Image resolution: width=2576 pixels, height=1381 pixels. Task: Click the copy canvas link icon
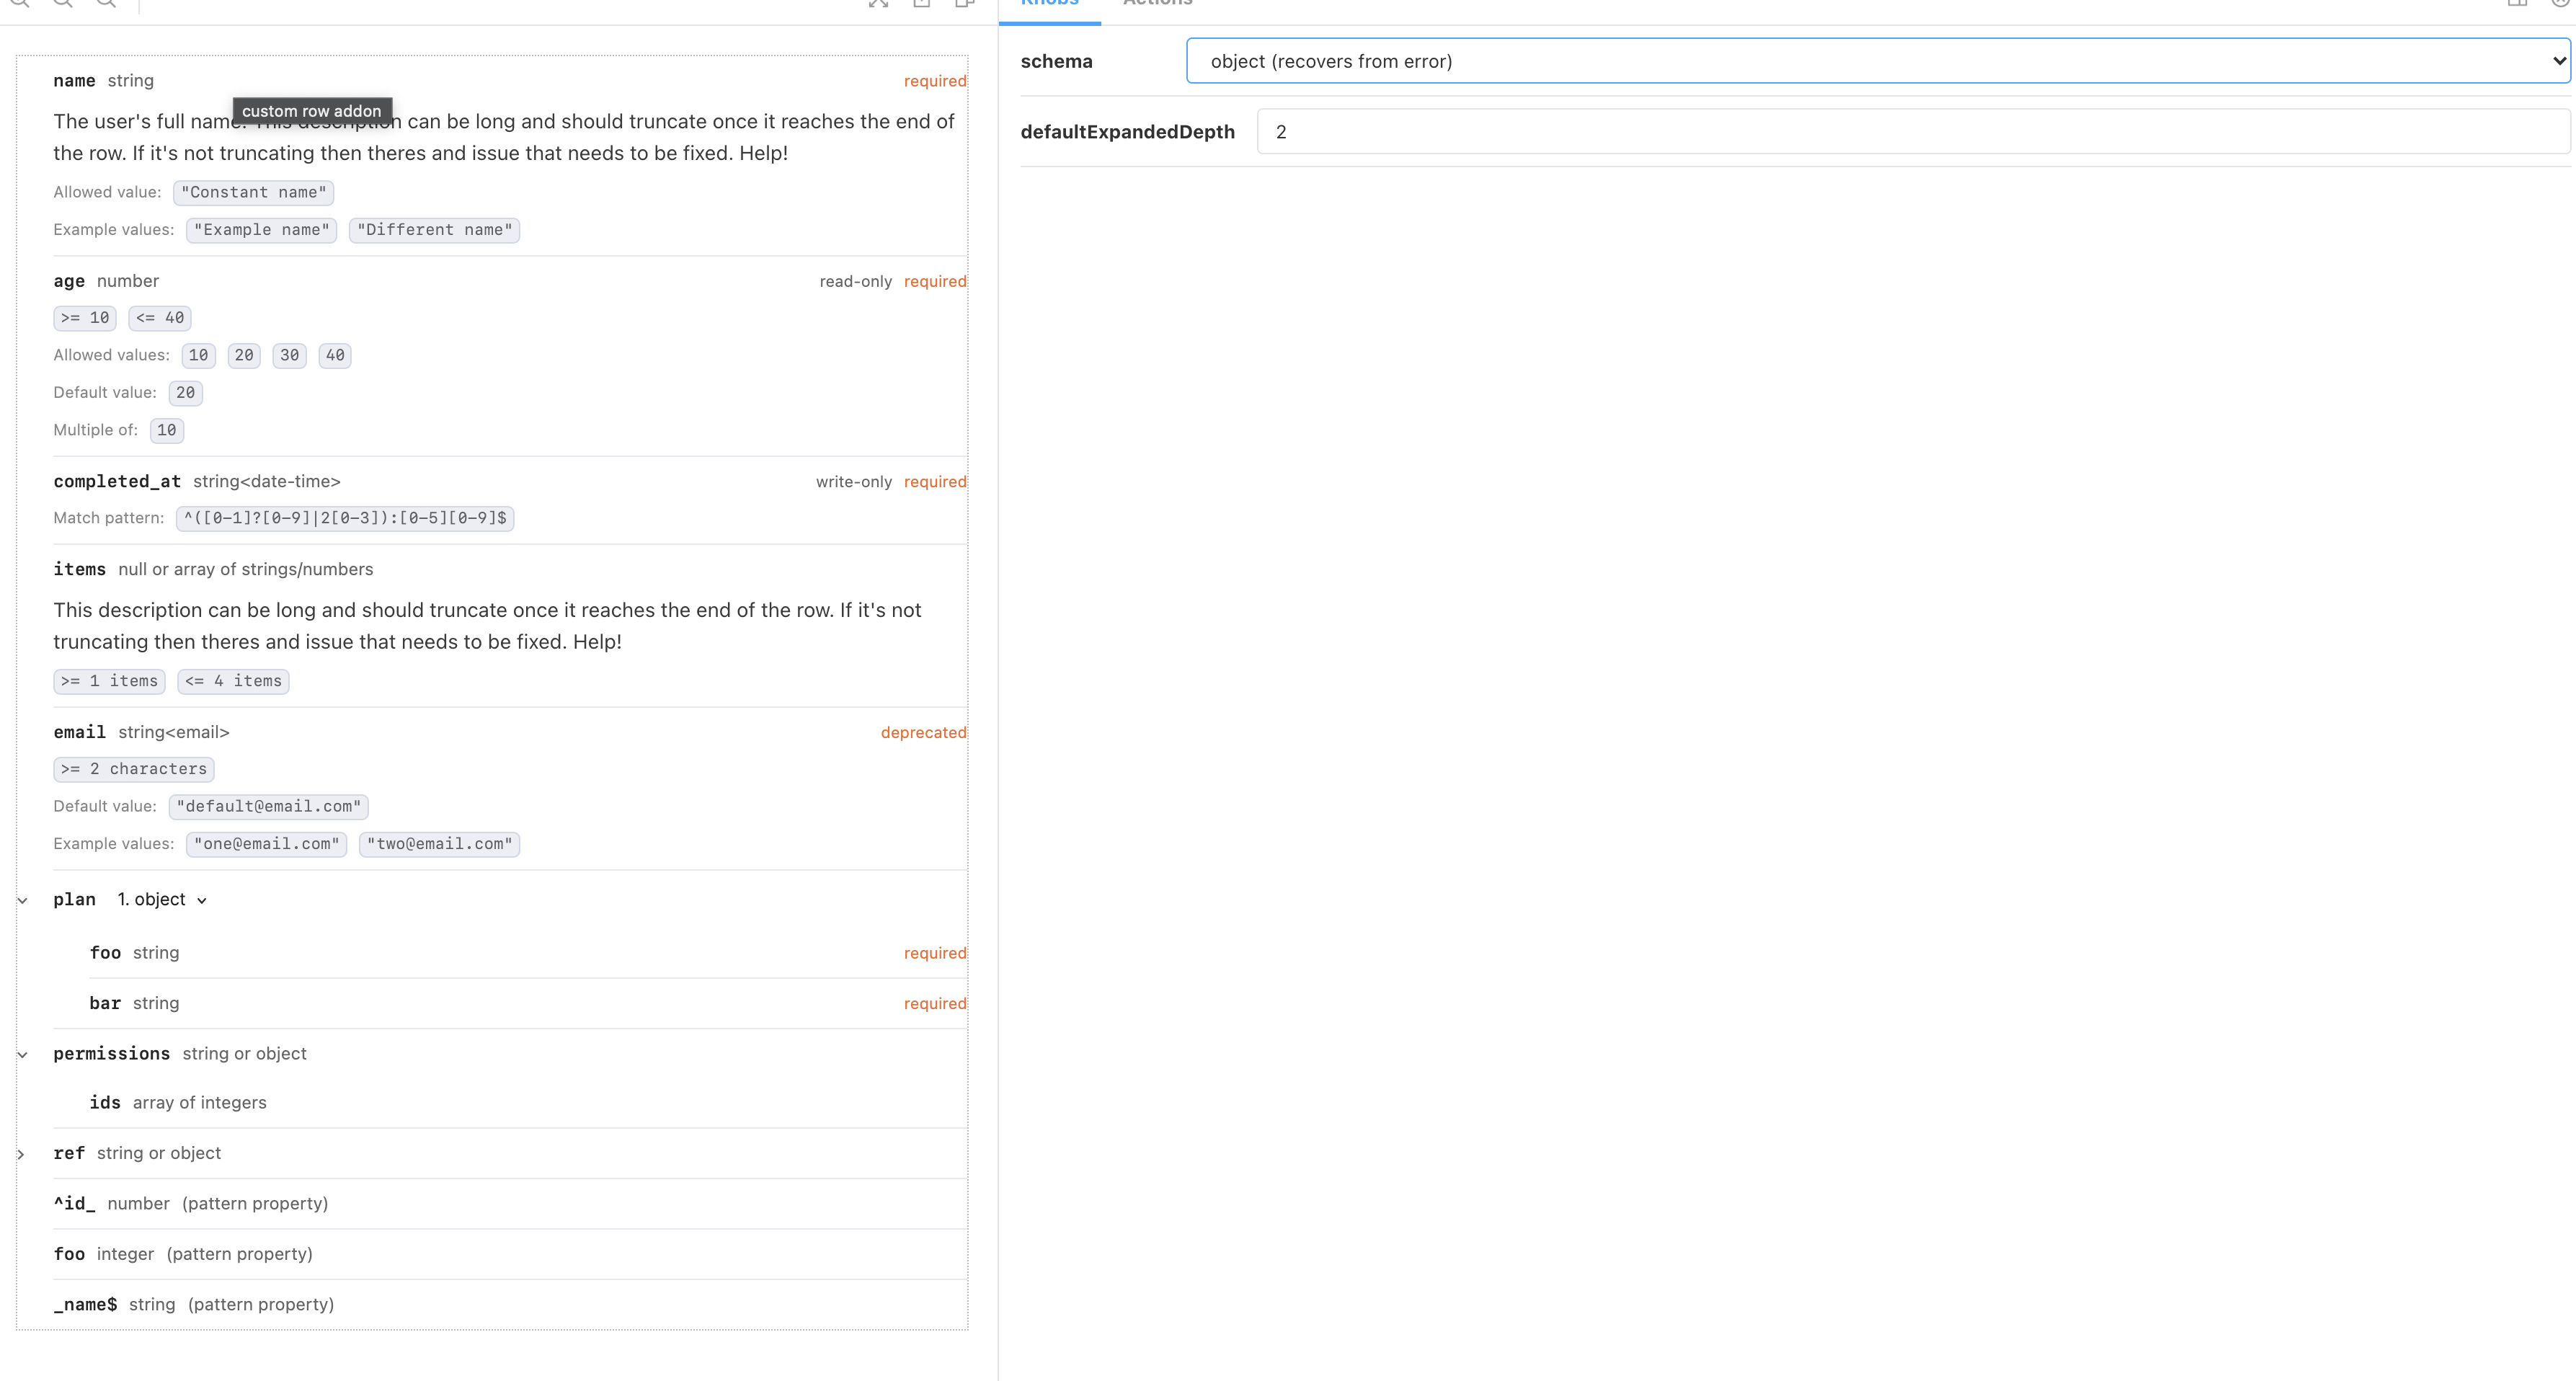[x=965, y=3]
